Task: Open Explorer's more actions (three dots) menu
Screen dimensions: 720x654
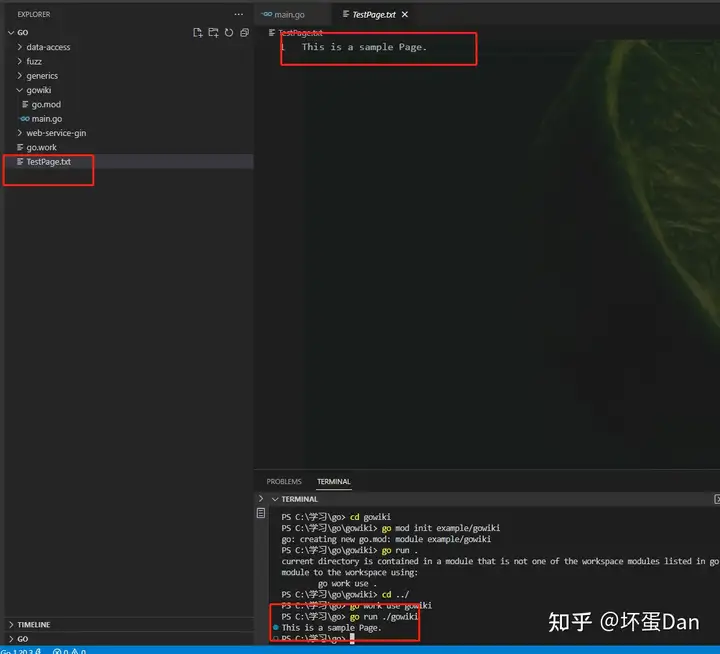Action: click(239, 14)
